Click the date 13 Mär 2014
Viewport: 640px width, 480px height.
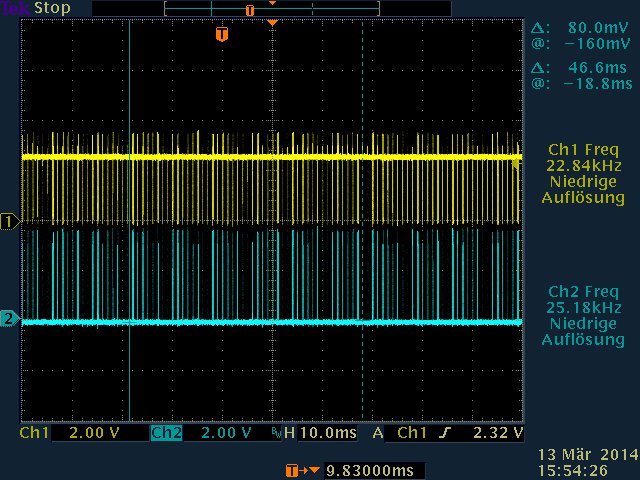588,454
